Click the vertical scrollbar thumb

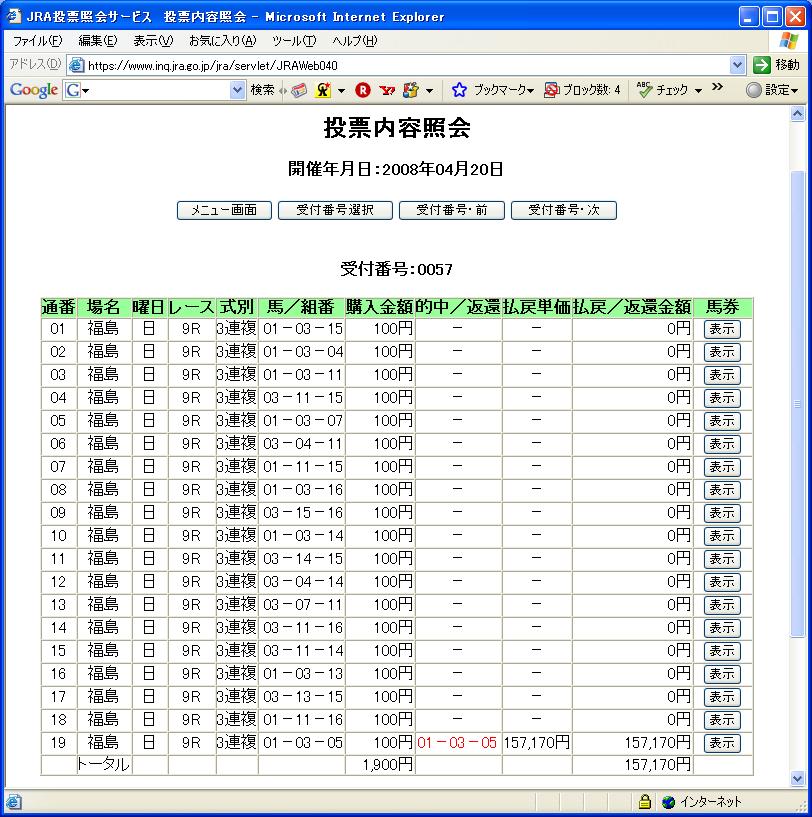click(797, 404)
